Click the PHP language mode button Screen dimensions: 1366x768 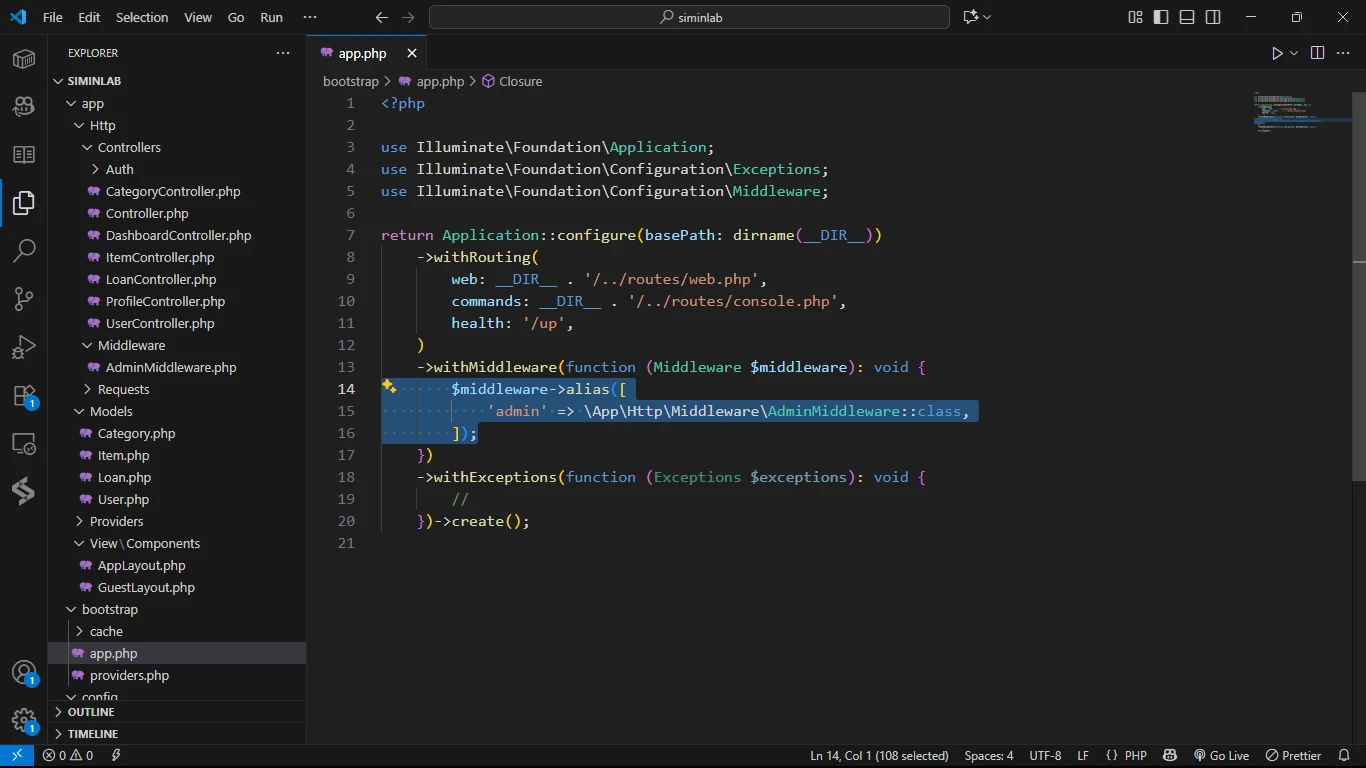(1135, 756)
